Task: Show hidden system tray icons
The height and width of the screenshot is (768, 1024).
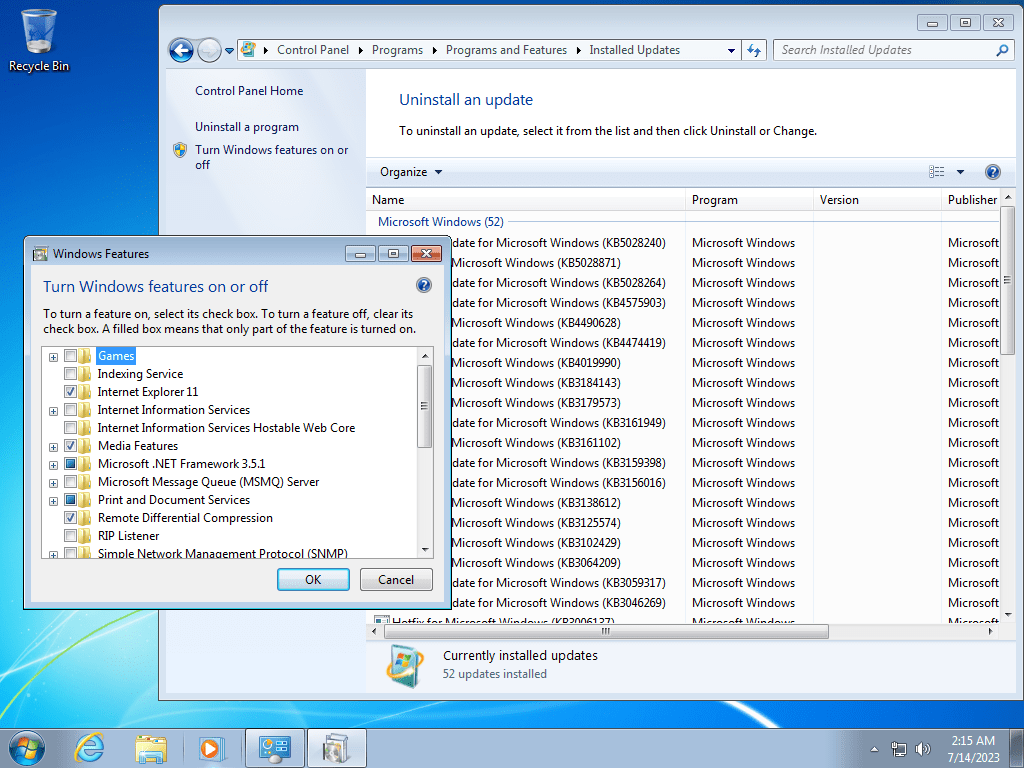Action: 874,749
